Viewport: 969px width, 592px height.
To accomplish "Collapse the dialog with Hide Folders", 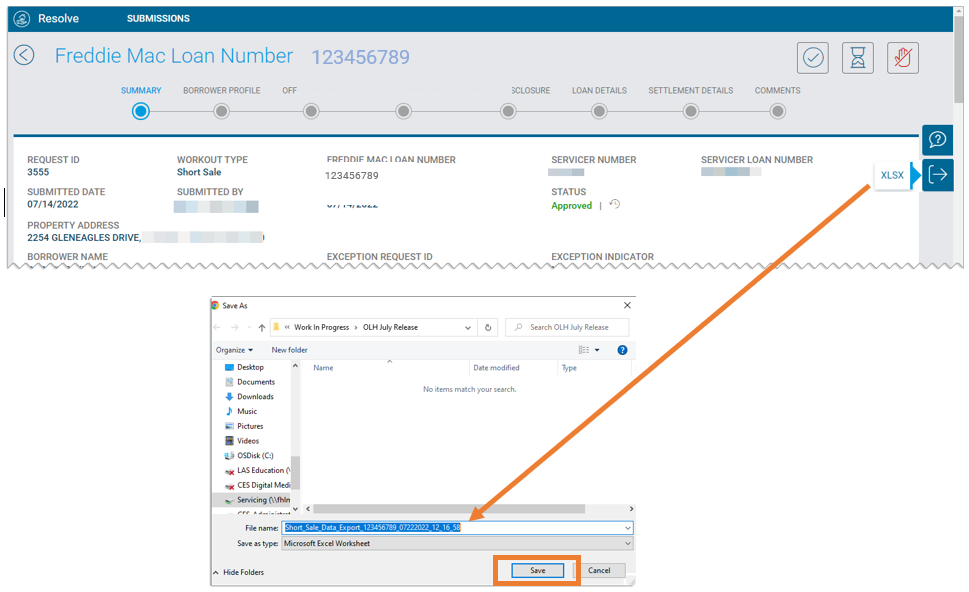I will 239,572.
